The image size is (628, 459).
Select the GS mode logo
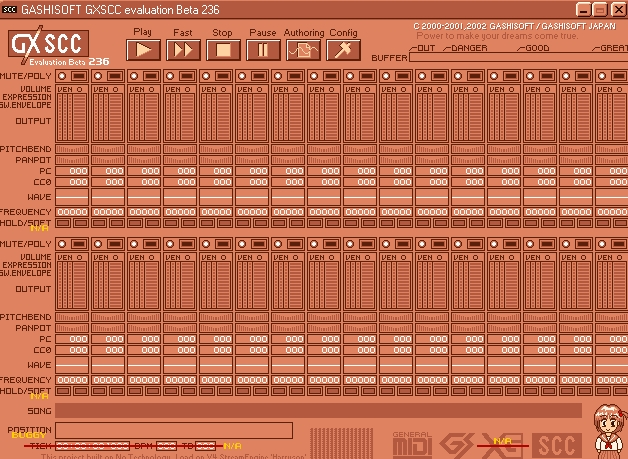[459, 443]
